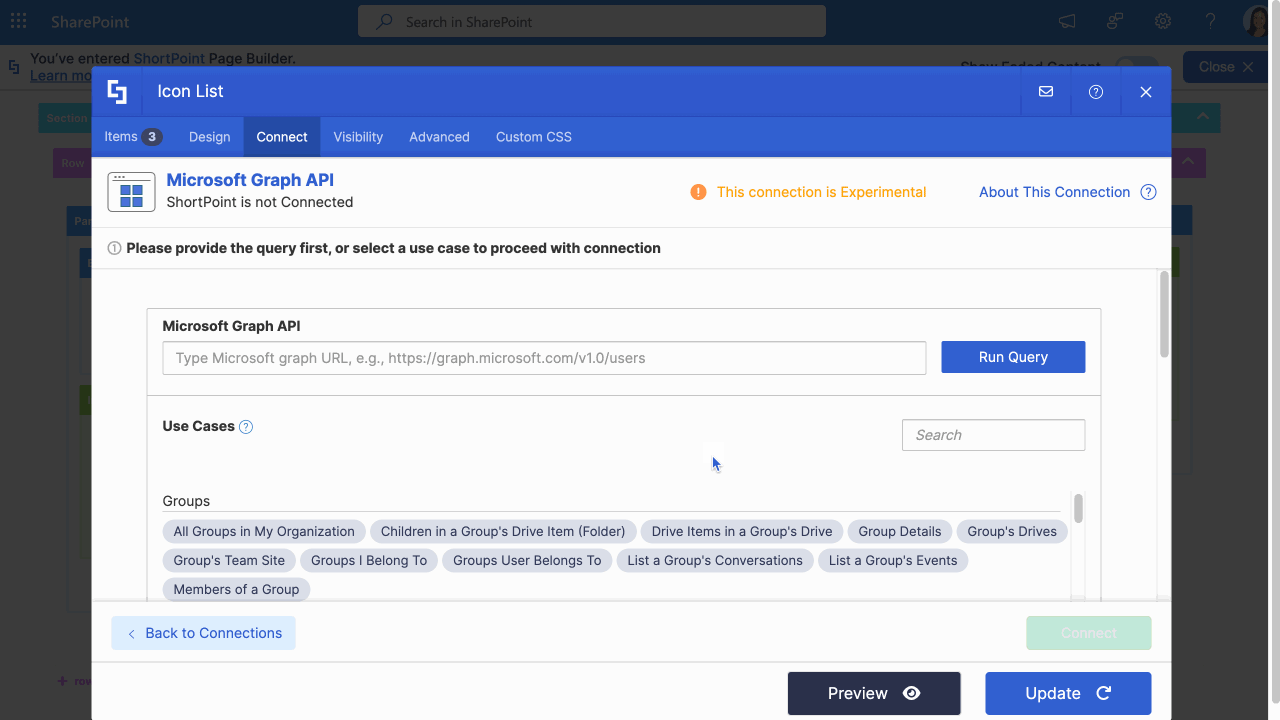Click the Run Query button
Image resolution: width=1280 pixels, height=720 pixels.
pos(1013,357)
